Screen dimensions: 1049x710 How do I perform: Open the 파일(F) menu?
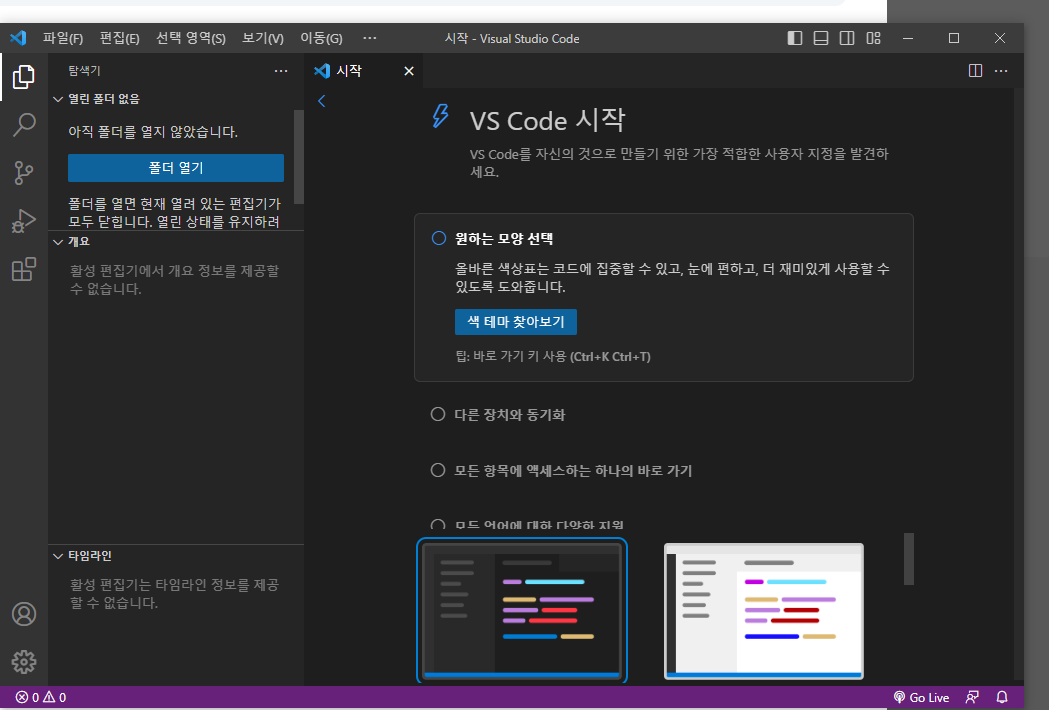pos(63,38)
